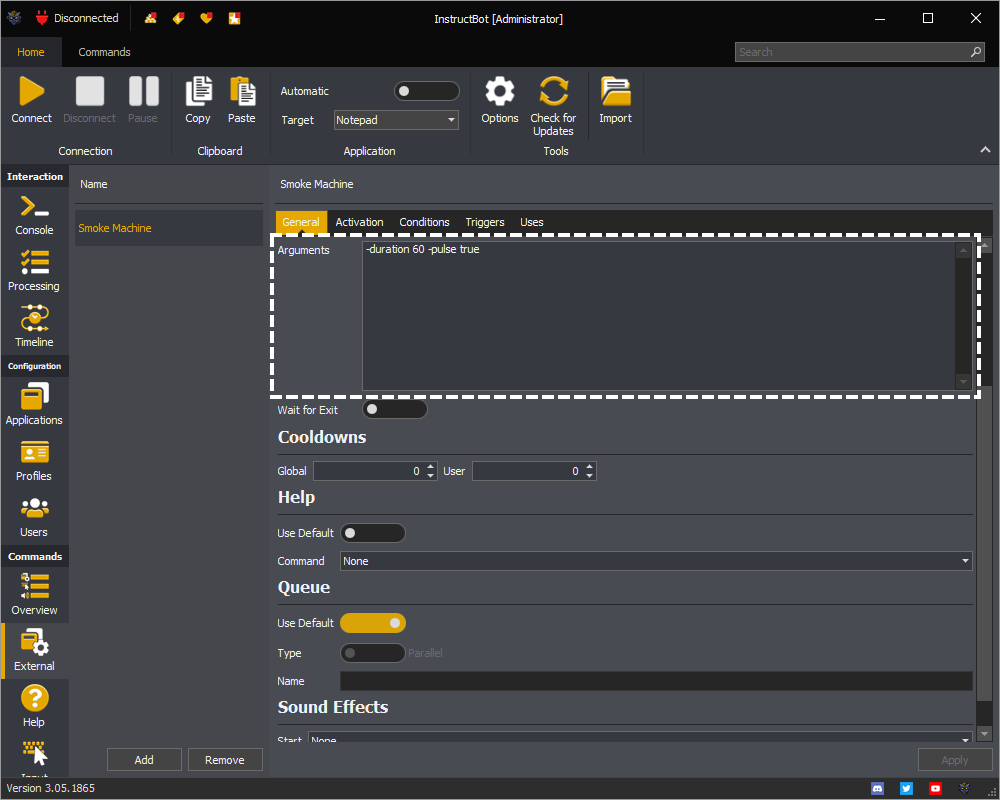Open the Timeline section
1000x800 pixels.
pos(34,327)
